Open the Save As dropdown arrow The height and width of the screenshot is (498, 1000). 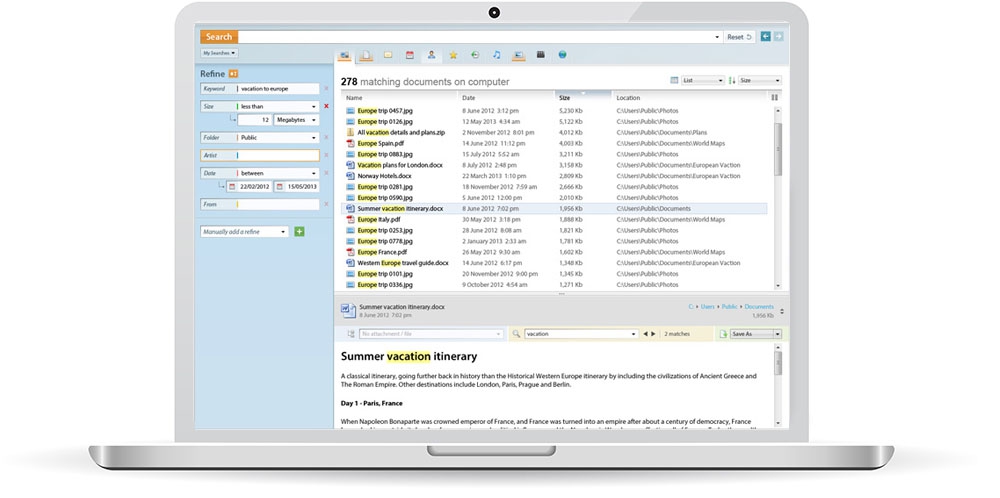click(x=777, y=333)
